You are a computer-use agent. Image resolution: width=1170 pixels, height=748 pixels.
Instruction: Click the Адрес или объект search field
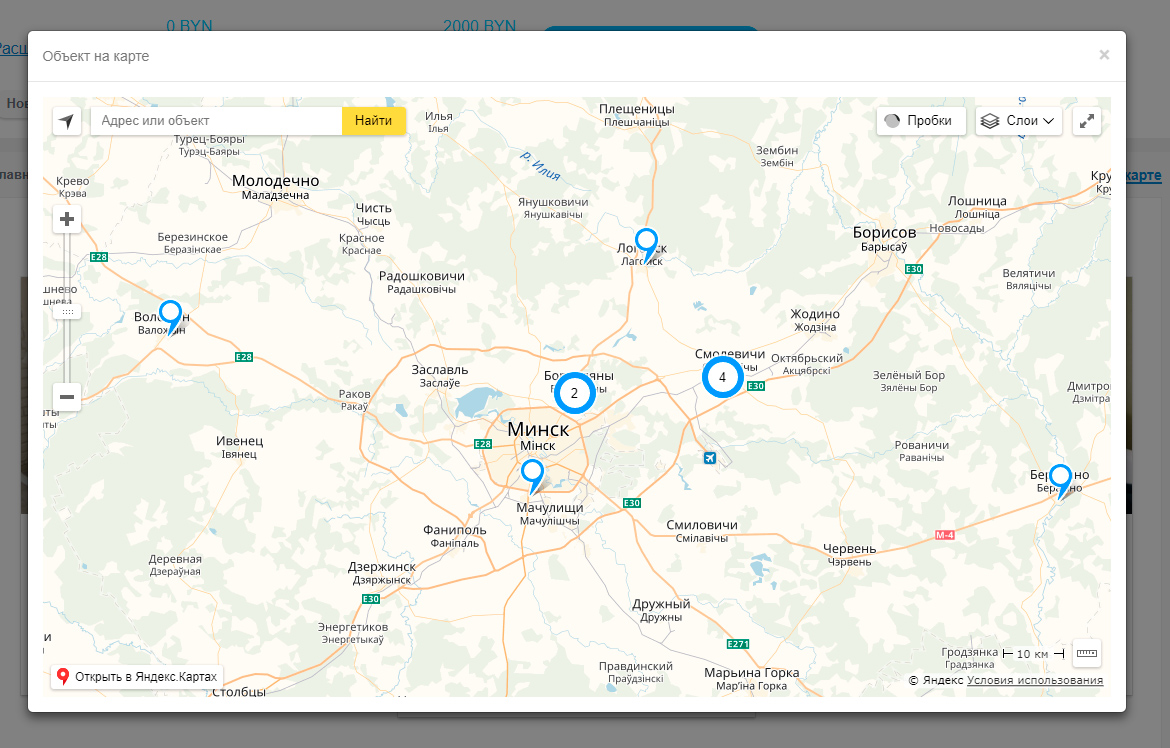click(216, 121)
